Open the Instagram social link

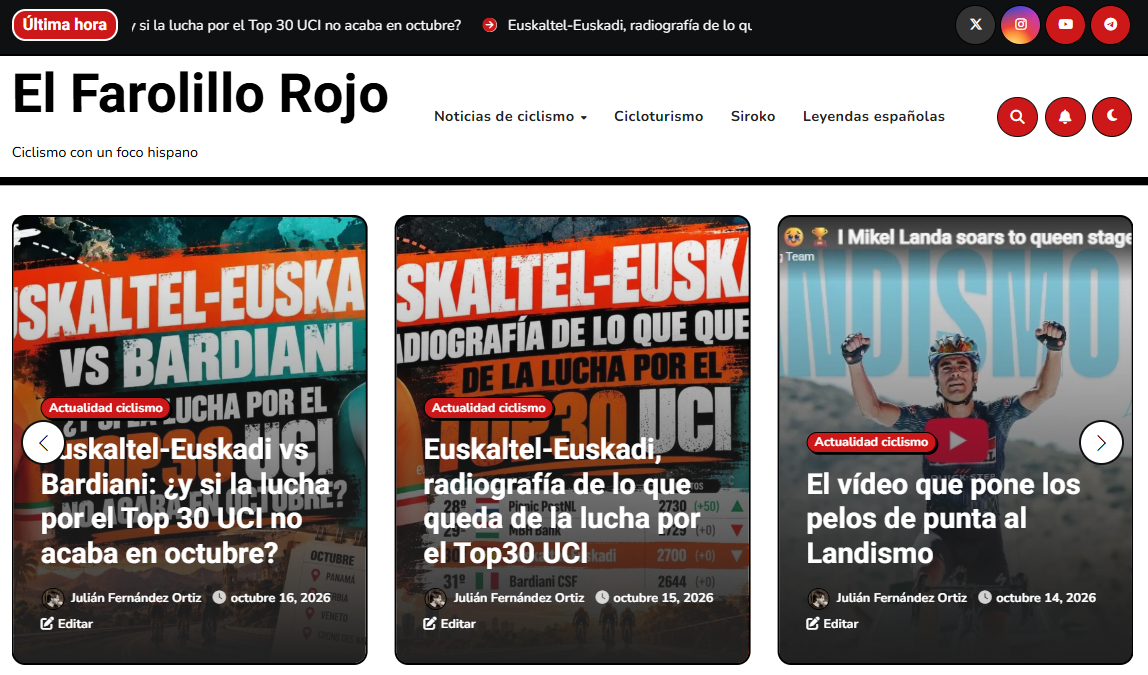(1021, 25)
